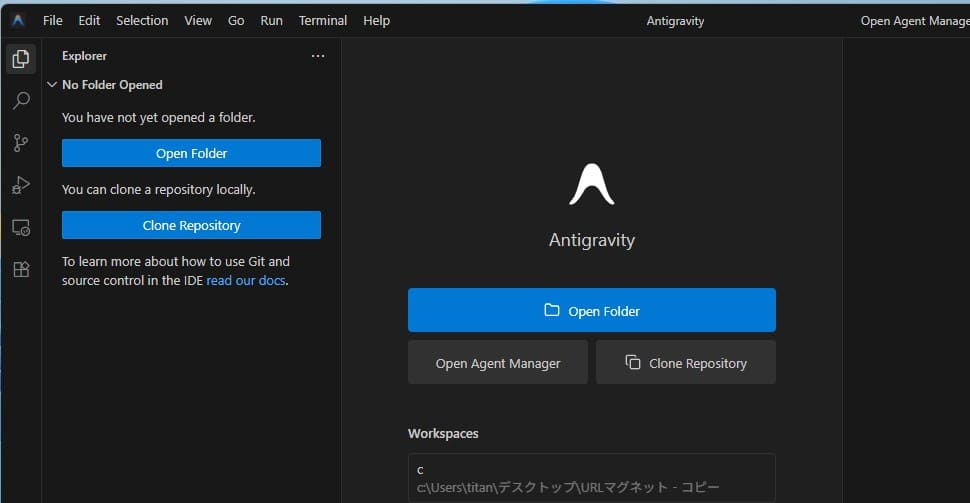Viewport: 970px width, 503px height.
Task: Click the Antigravity logo in title bar
Action: (x=18, y=20)
